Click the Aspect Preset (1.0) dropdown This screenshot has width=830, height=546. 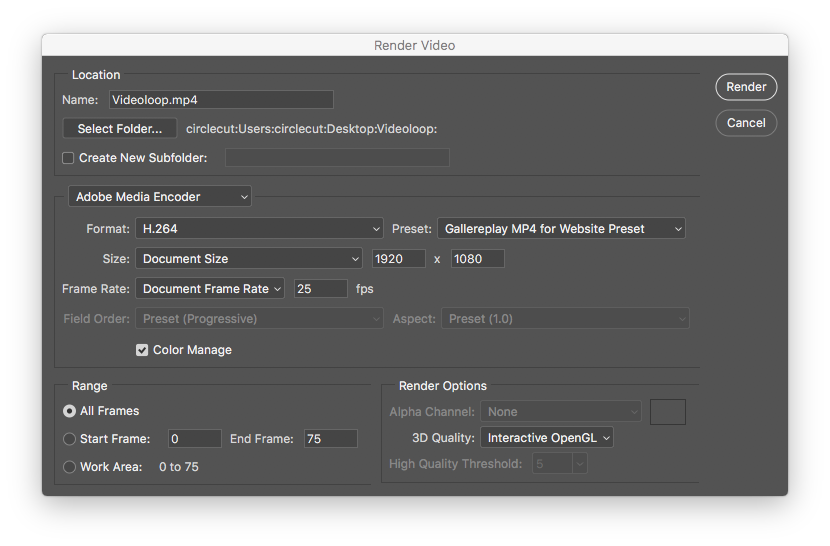(565, 319)
